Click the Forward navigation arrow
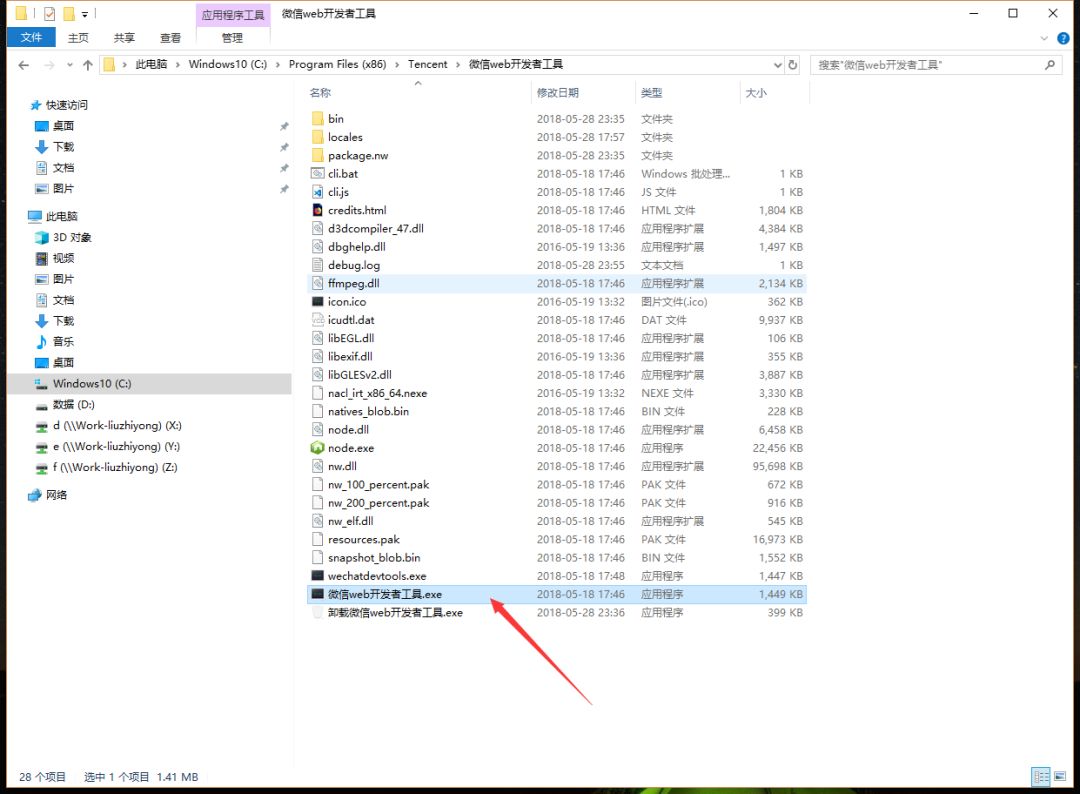 (x=49, y=65)
